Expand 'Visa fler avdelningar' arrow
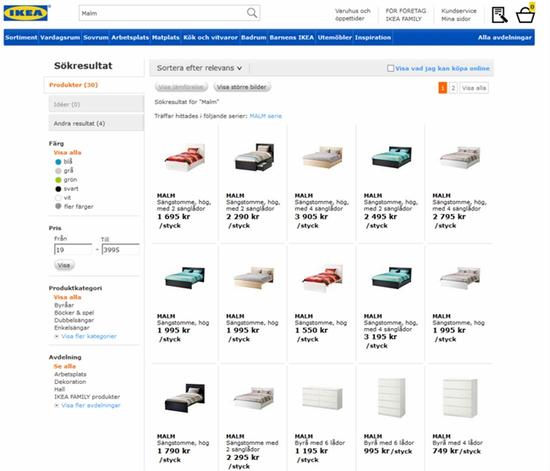This screenshot has height=471, width=550. [56, 405]
